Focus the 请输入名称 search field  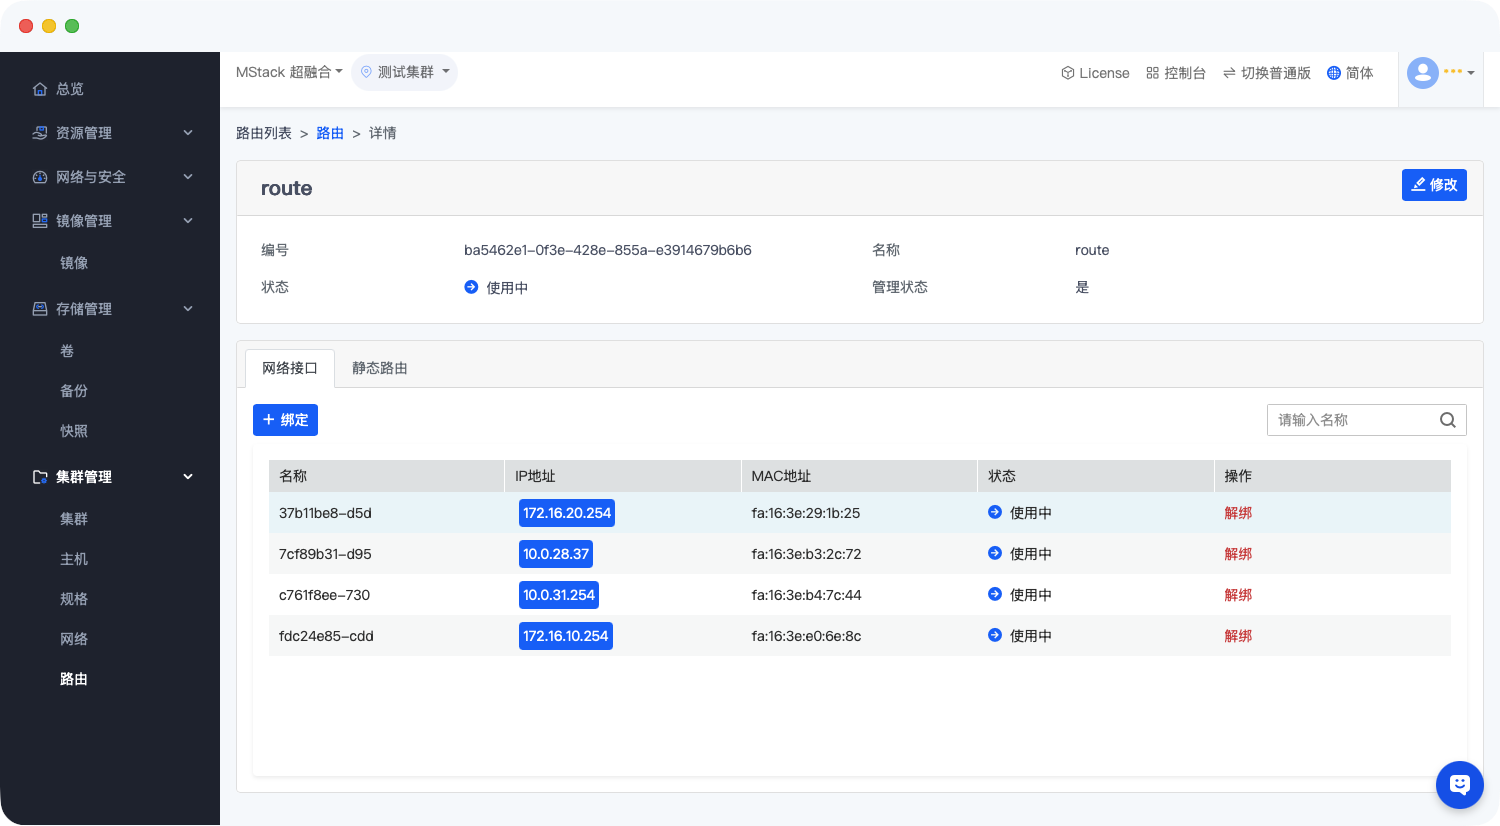(x=1350, y=420)
